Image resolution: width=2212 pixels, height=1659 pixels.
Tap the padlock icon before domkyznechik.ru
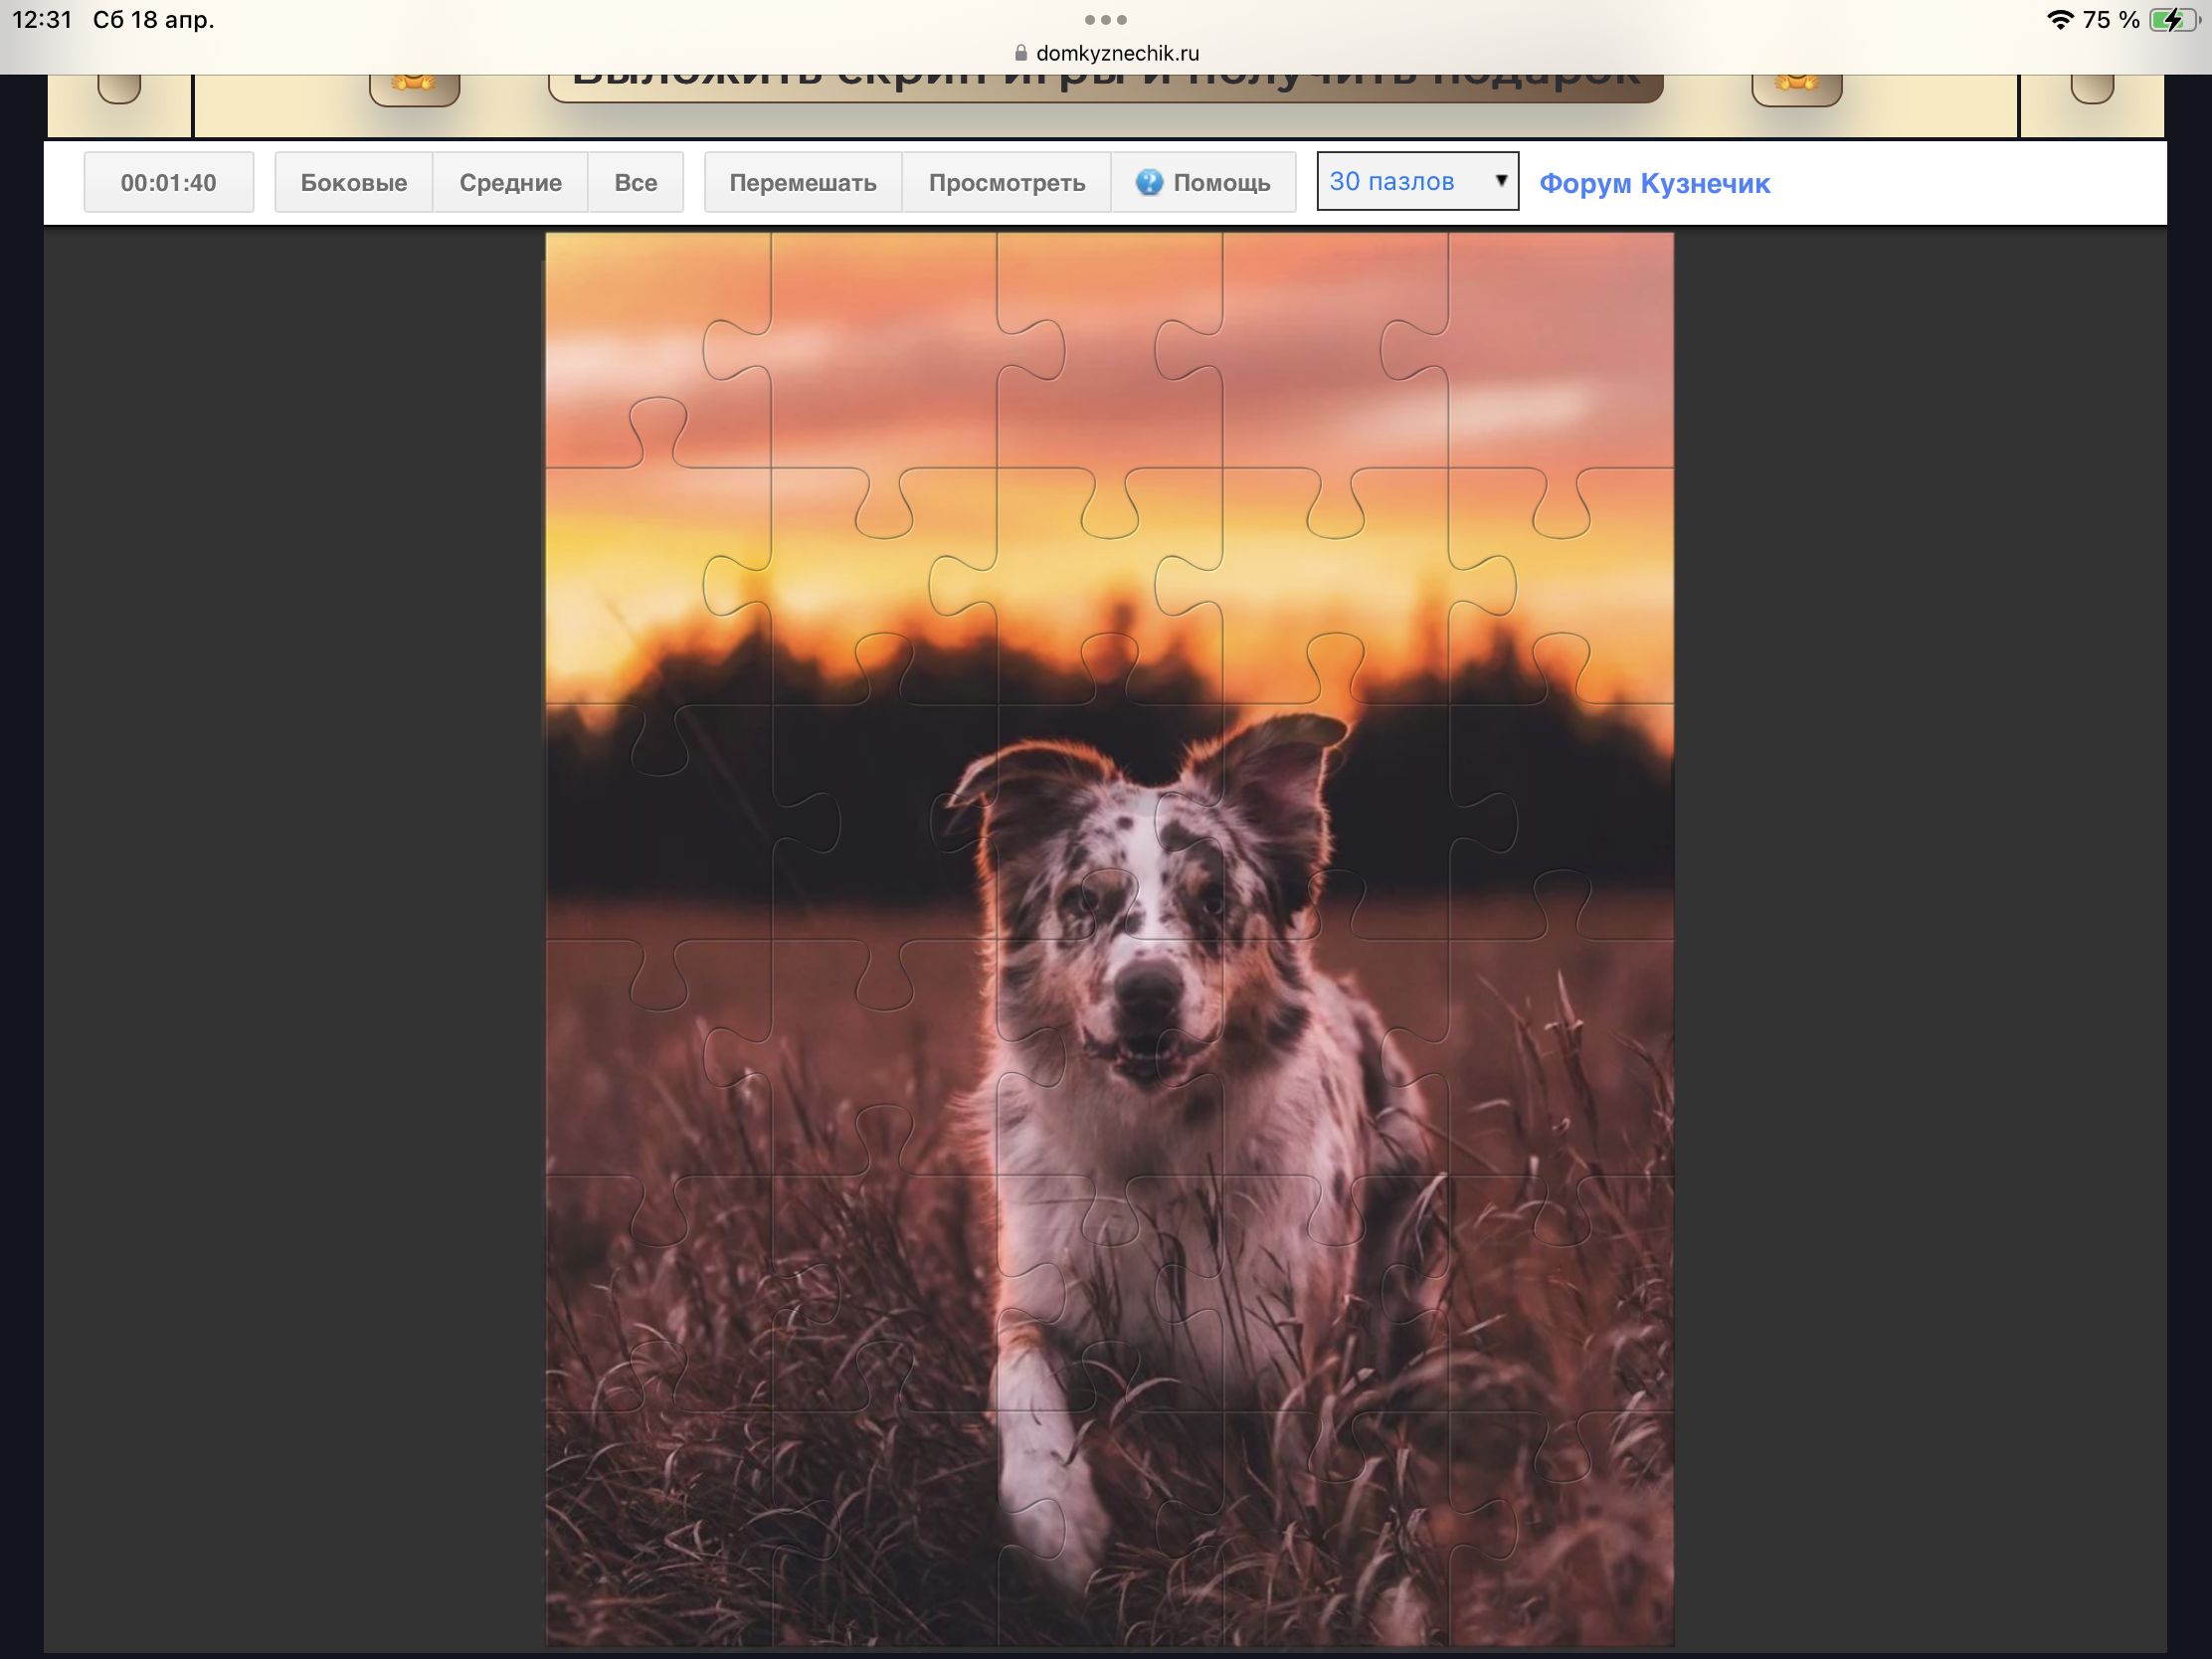click(1020, 53)
